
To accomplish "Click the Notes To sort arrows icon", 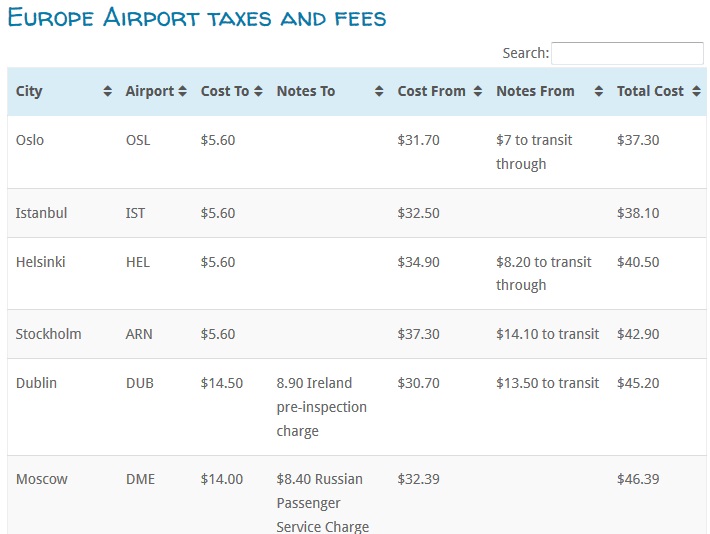I will (379, 91).
